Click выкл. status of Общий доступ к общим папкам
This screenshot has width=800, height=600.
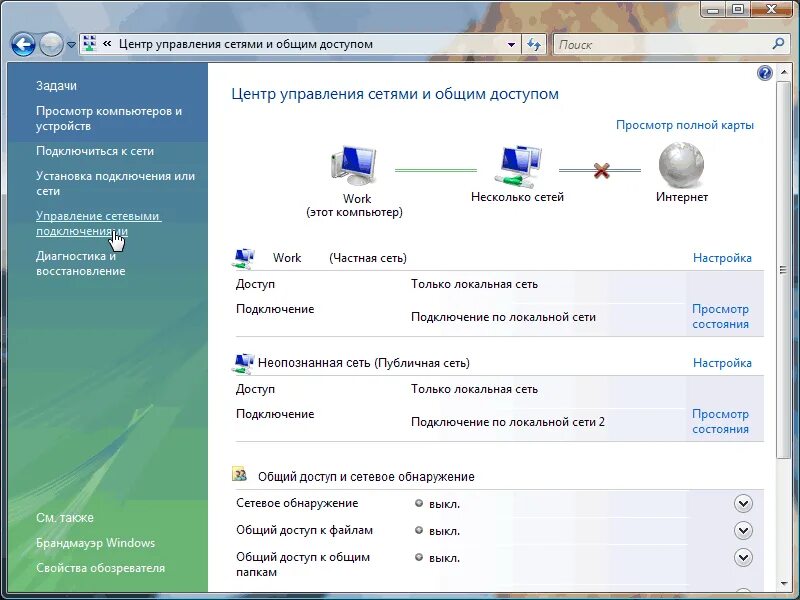coord(444,558)
